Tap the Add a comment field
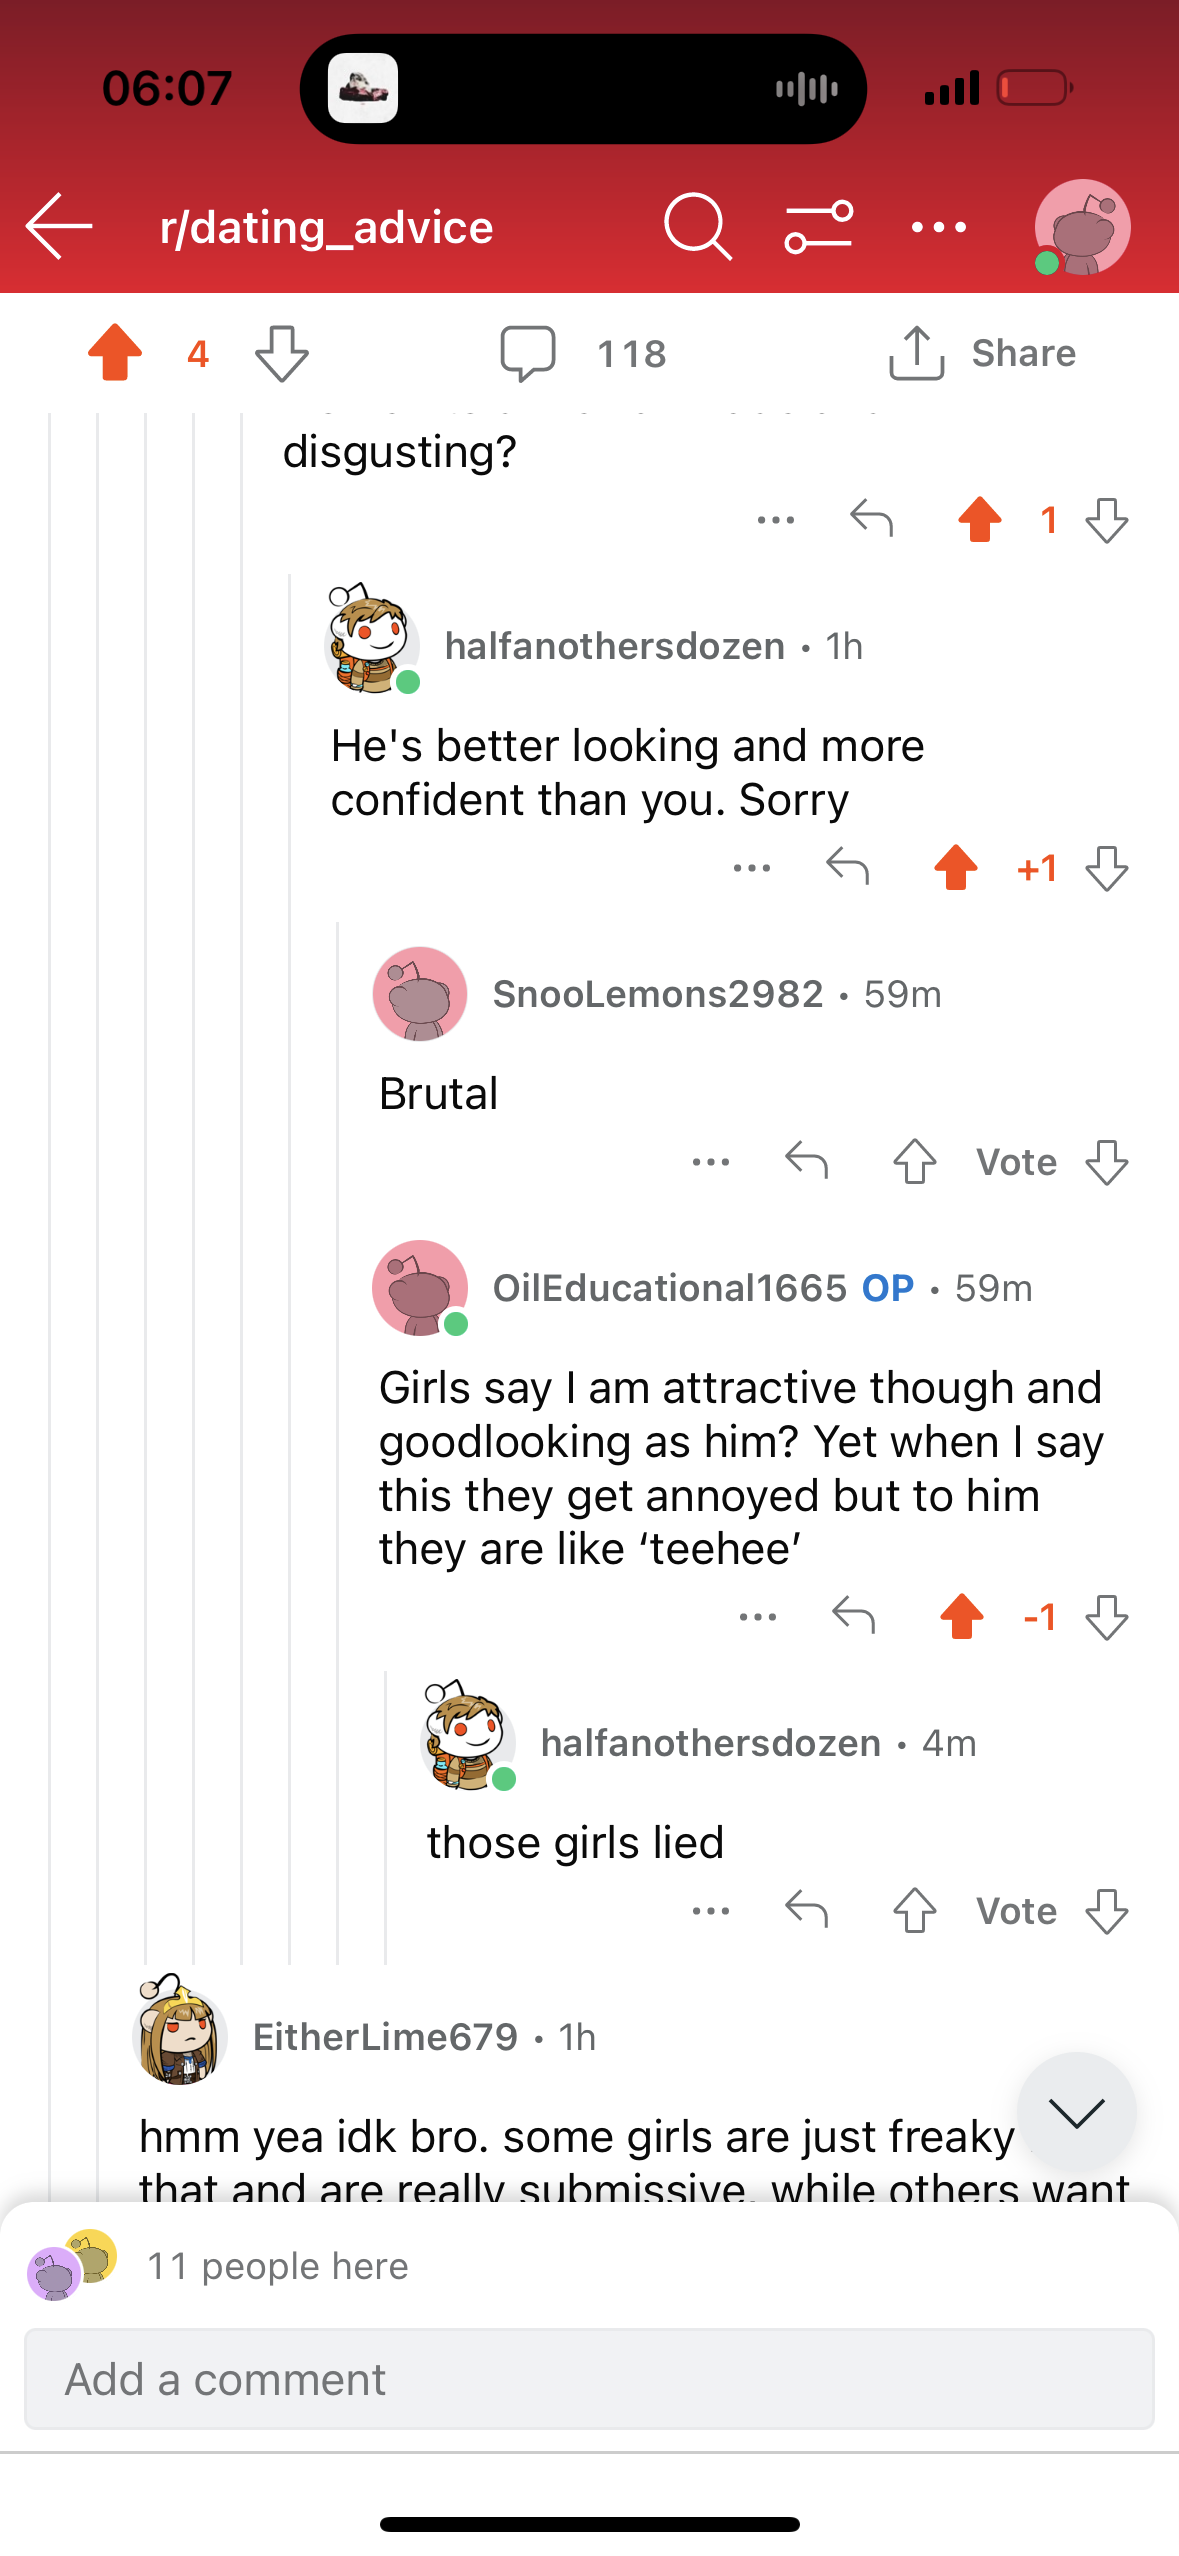 589,2379
